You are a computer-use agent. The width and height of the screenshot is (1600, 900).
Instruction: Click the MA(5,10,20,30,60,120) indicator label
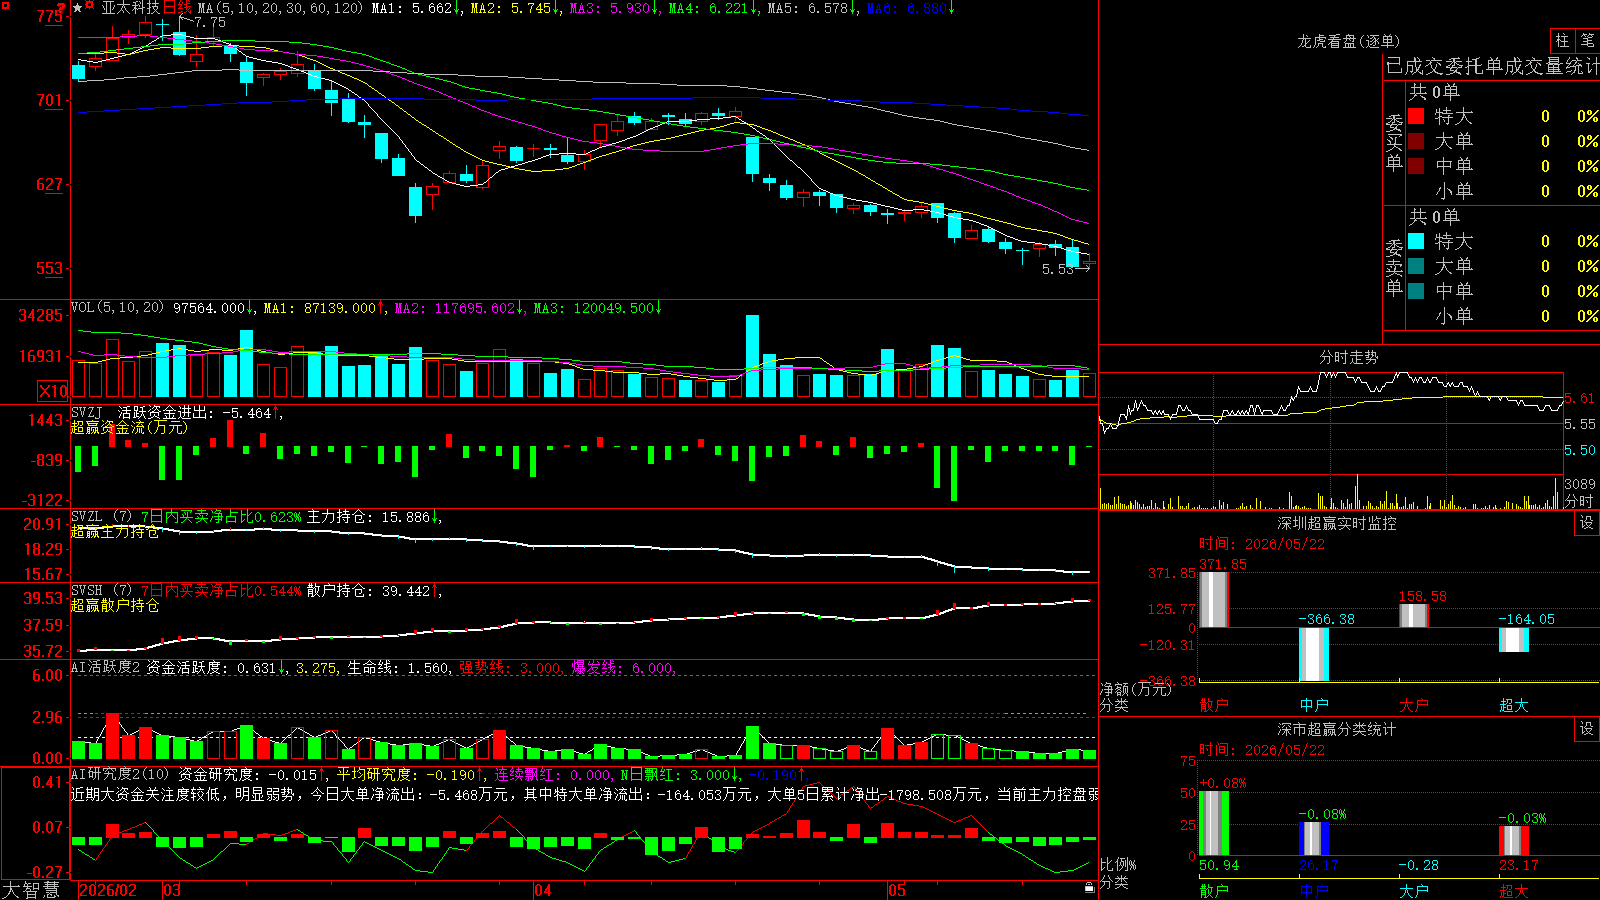(281, 8)
